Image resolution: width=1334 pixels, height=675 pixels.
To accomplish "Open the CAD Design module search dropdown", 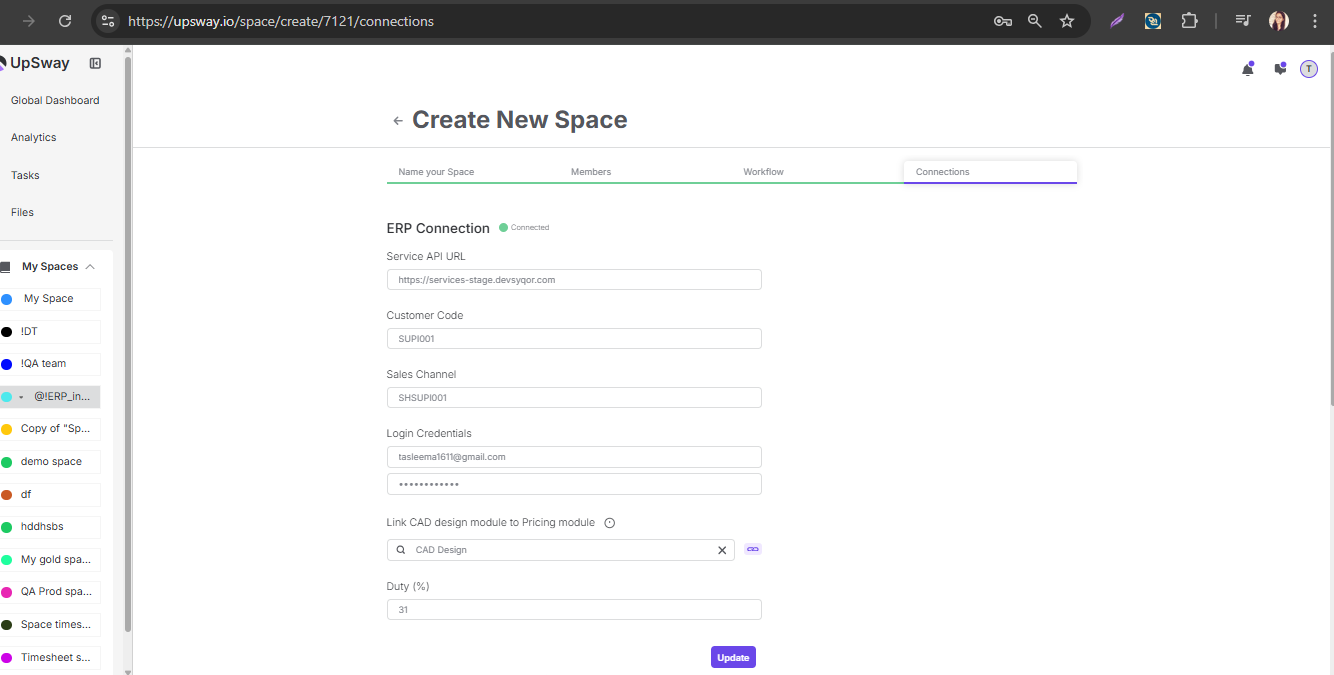I will (x=560, y=550).
